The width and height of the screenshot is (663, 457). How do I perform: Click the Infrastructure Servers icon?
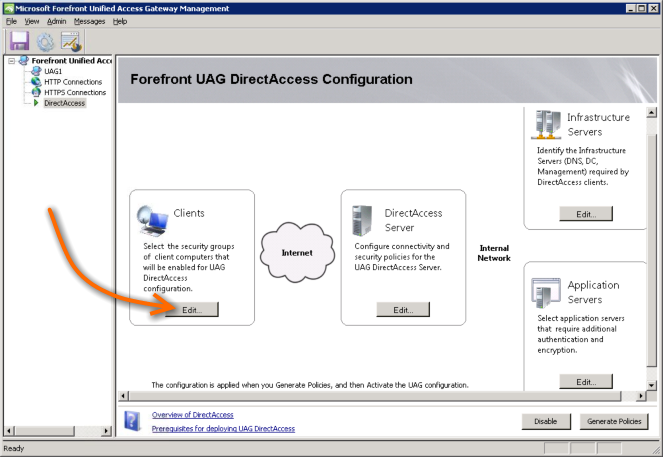pyautogui.click(x=546, y=124)
